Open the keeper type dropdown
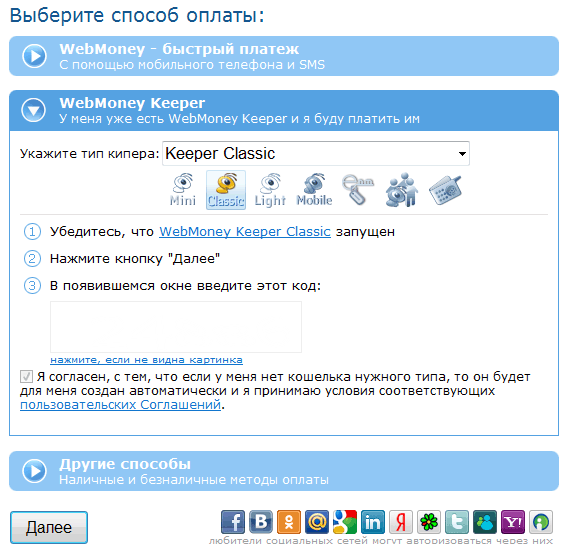 pos(316,154)
